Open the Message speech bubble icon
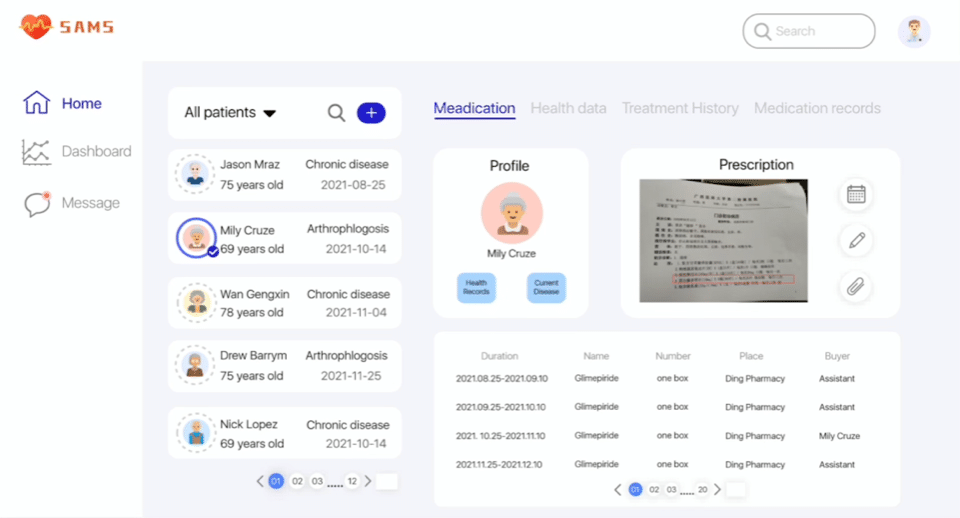This screenshot has height=518, width=960. [37, 203]
